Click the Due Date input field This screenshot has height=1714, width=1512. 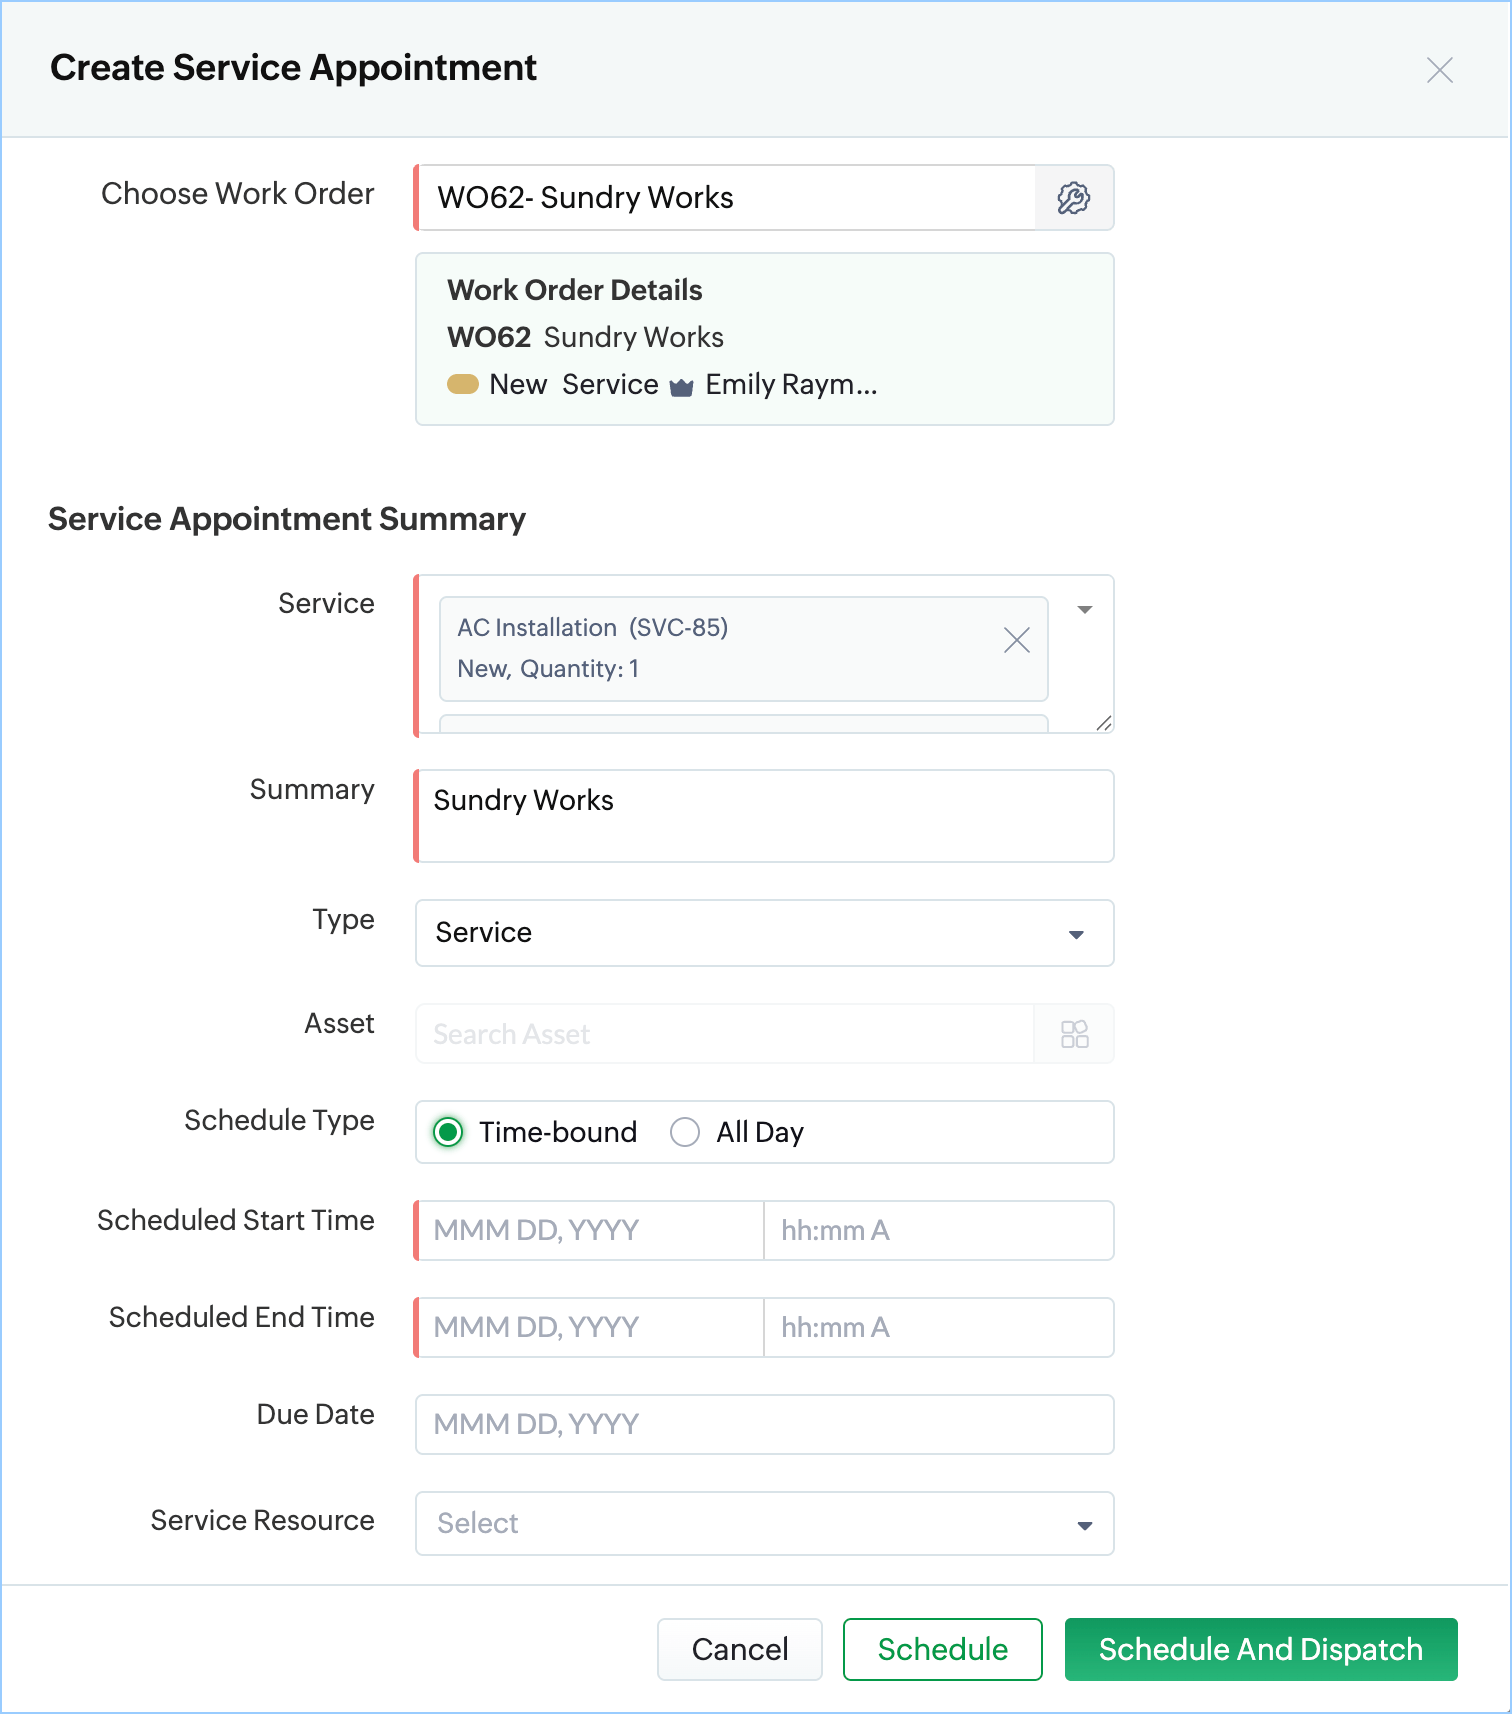[x=764, y=1424]
